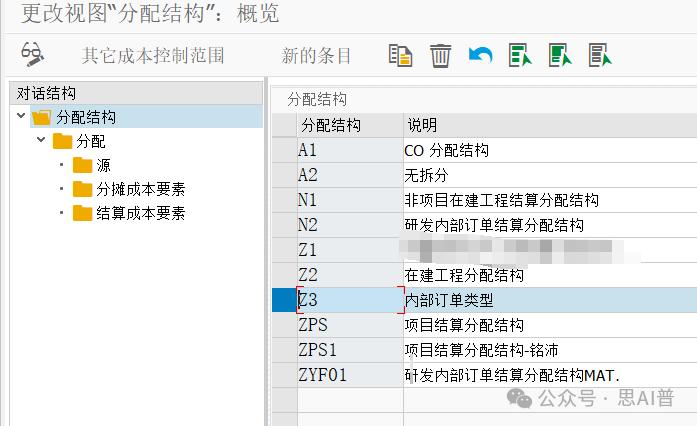
Task: Open the 分摊成本要素 folder icon
Action: tap(82, 189)
